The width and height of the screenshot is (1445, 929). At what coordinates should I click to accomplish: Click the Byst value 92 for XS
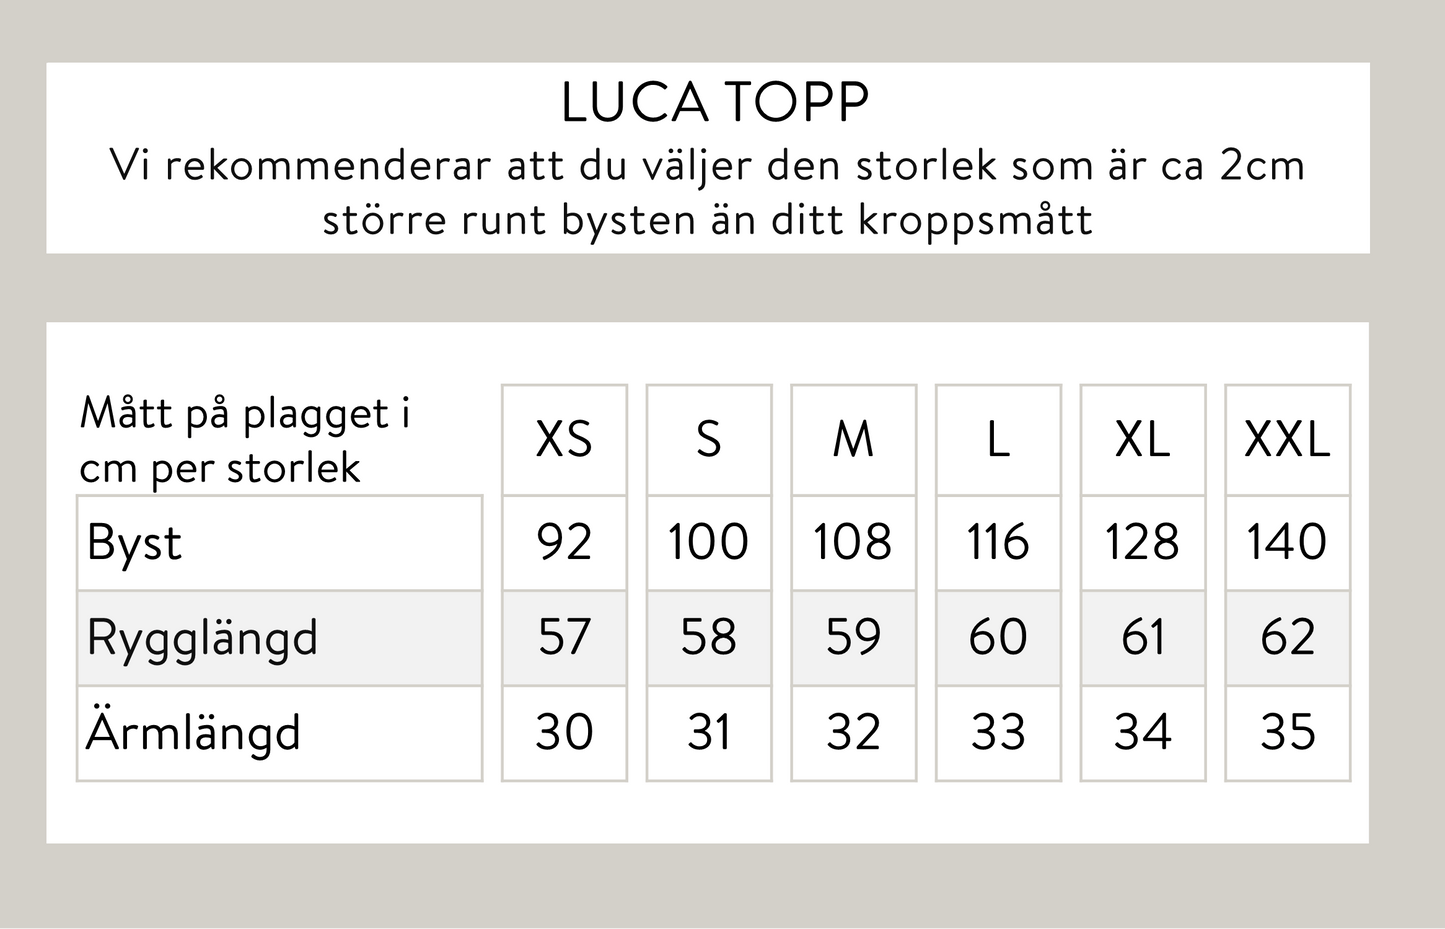point(564,542)
